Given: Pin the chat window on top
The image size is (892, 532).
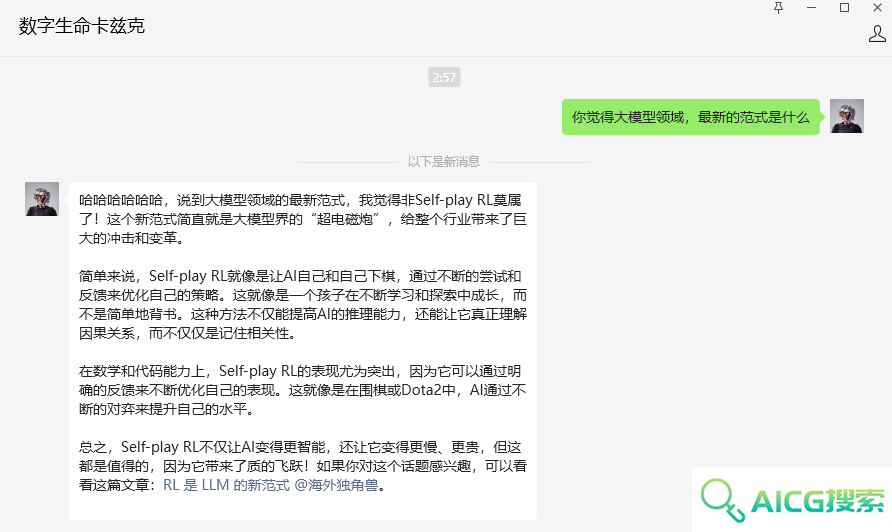Looking at the screenshot, I should pyautogui.click(x=778, y=7).
